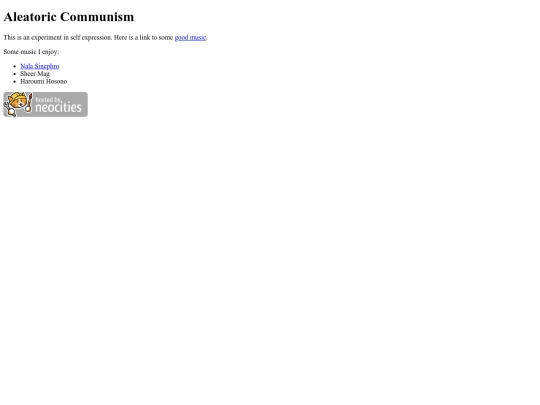Screen dimensions: 540x405
Task: Click the word "enjoy:" in the paragraph
Action: [x=50, y=52]
